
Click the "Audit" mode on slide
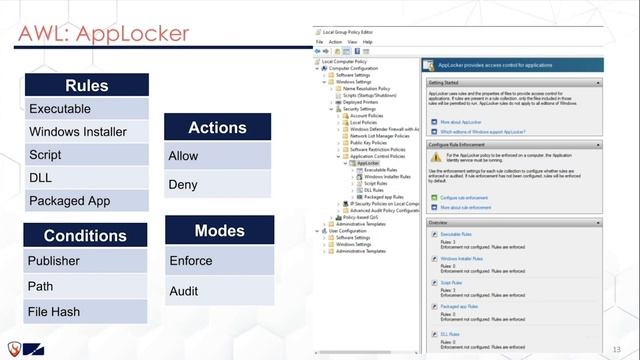220,291
